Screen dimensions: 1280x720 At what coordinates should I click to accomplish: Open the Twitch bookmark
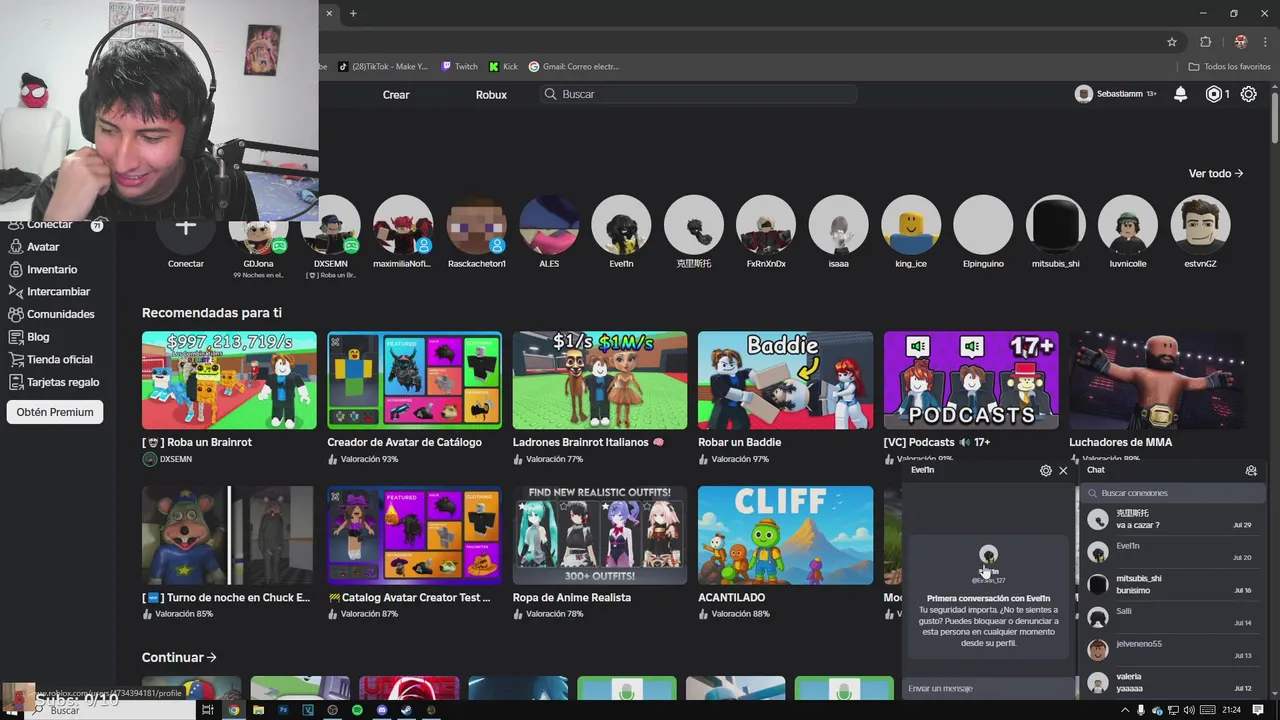click(460, 67)
